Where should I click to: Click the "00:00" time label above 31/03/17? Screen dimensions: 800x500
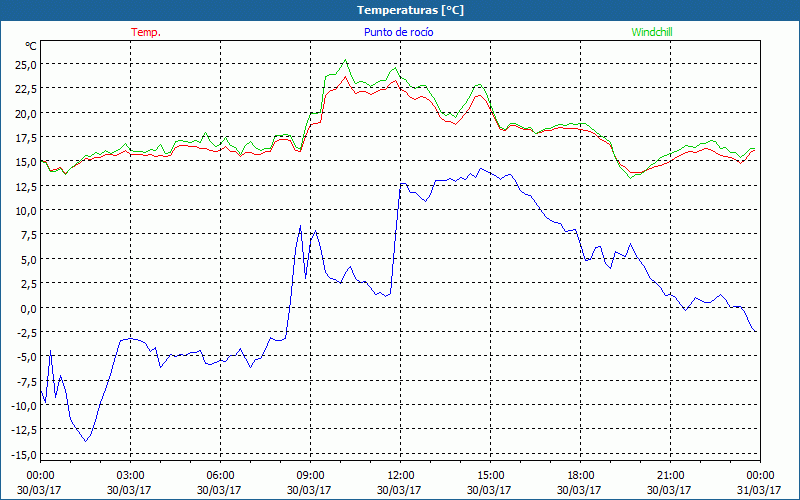point(760,476)
